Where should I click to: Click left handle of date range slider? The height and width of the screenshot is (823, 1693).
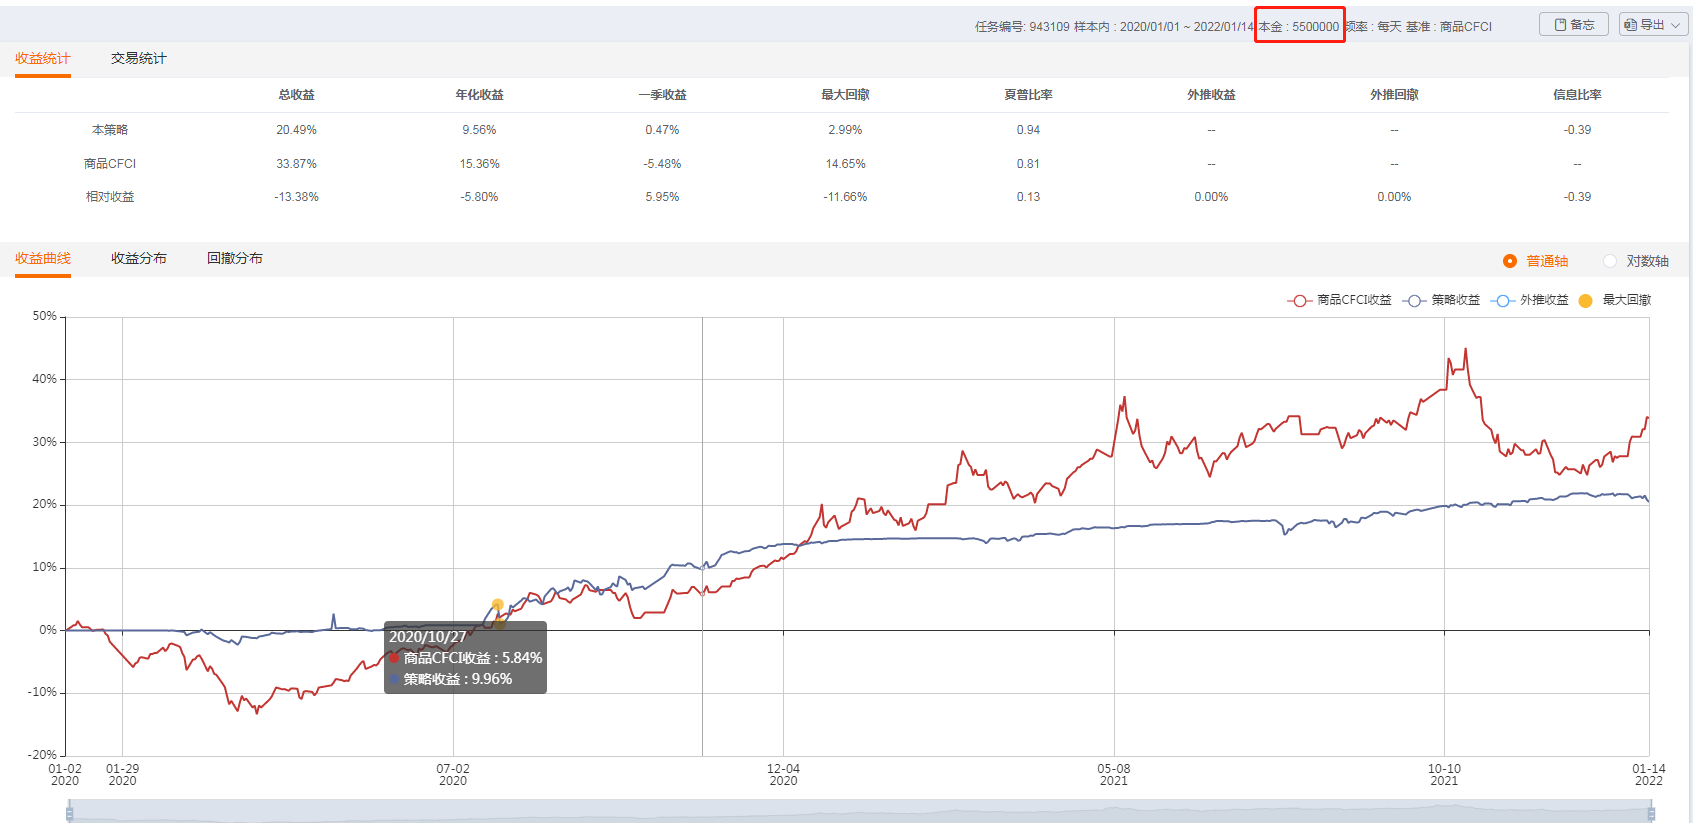click(69, 814)
